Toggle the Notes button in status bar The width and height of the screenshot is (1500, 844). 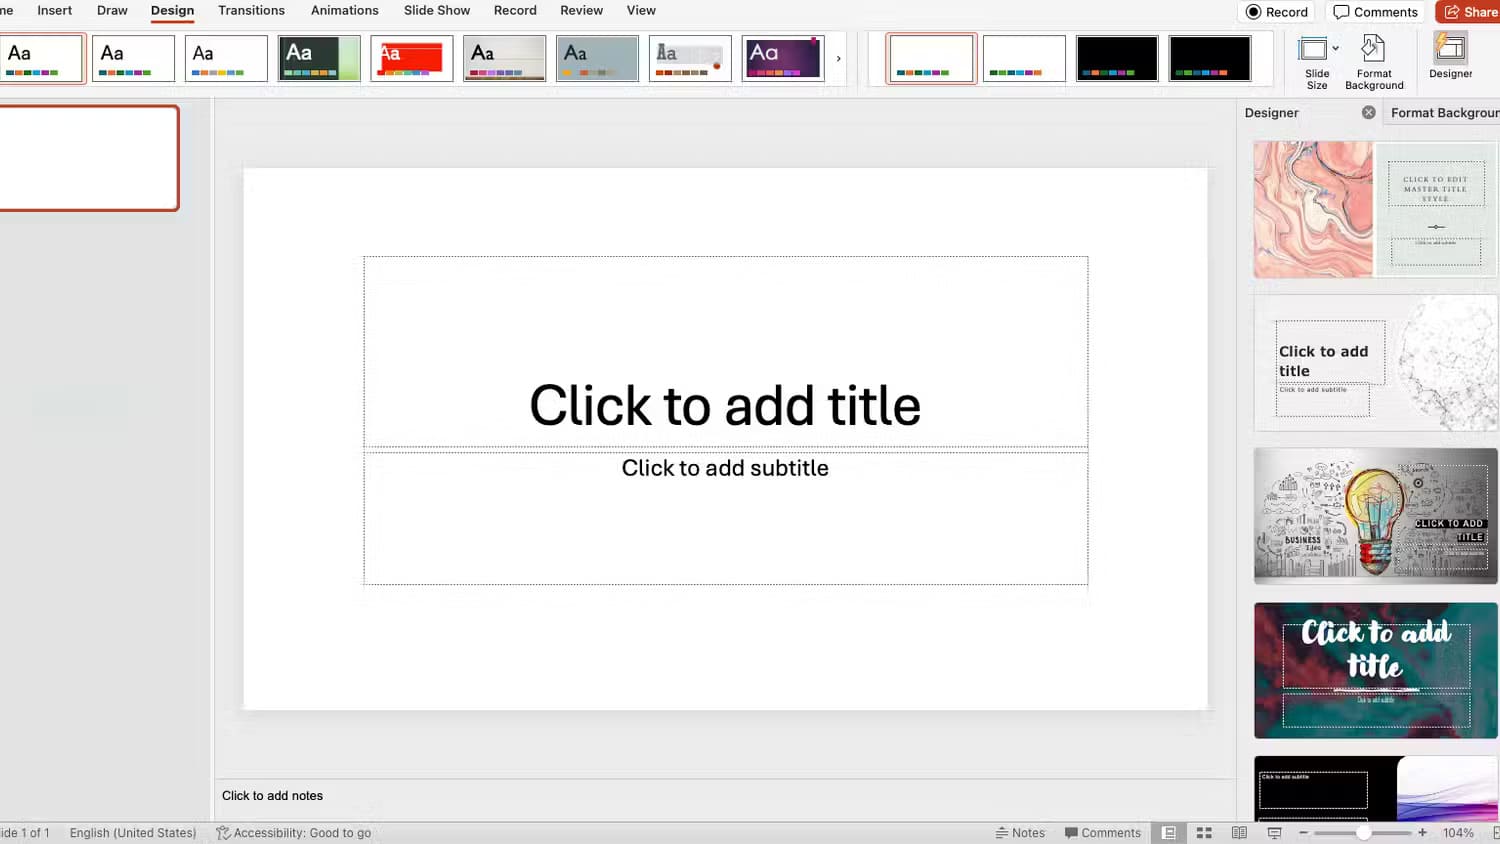1020,833
